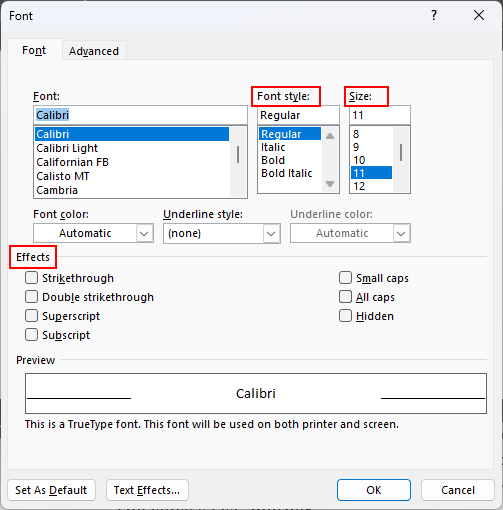Enable the Strikethrough checkbox
Screen dimensions: 503x510
point(31,278)
